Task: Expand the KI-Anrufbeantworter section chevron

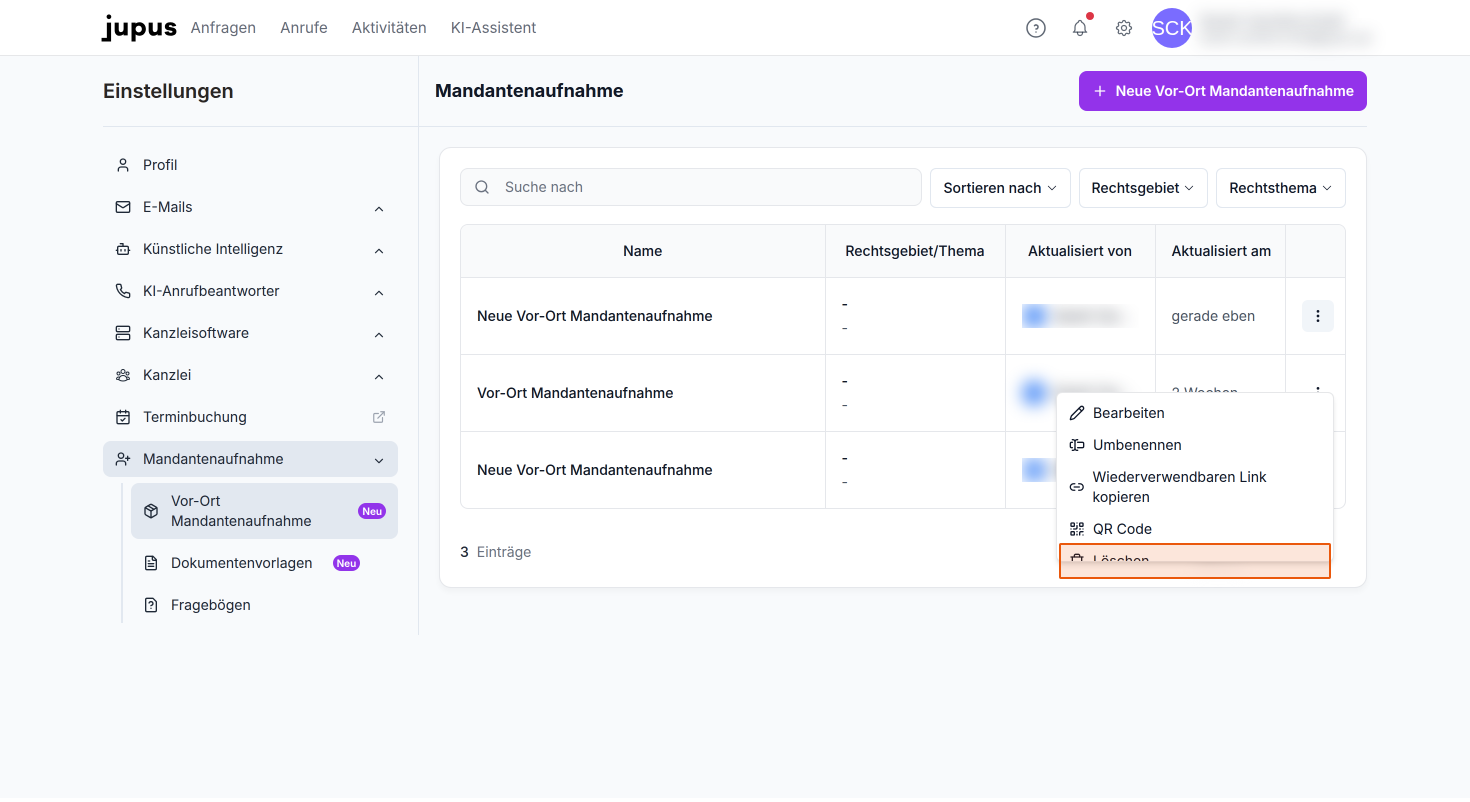Action: (379, 292)
